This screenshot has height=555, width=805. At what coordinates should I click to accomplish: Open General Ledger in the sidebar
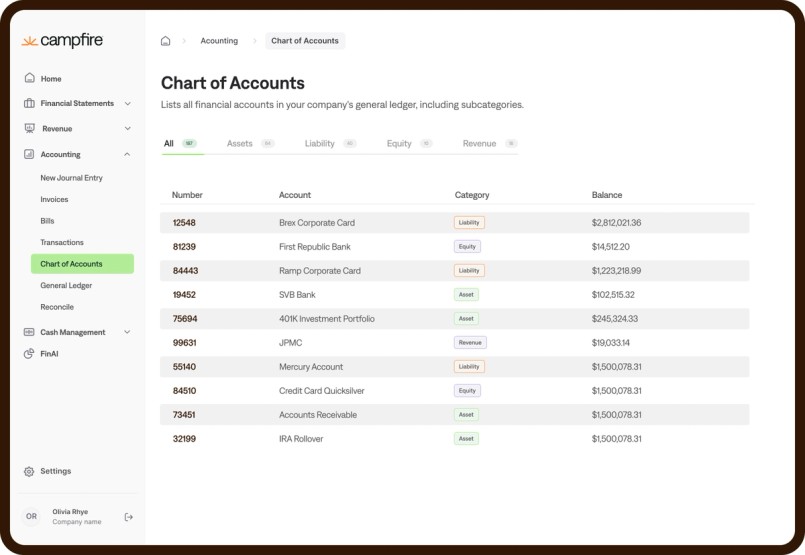point(66,285)
